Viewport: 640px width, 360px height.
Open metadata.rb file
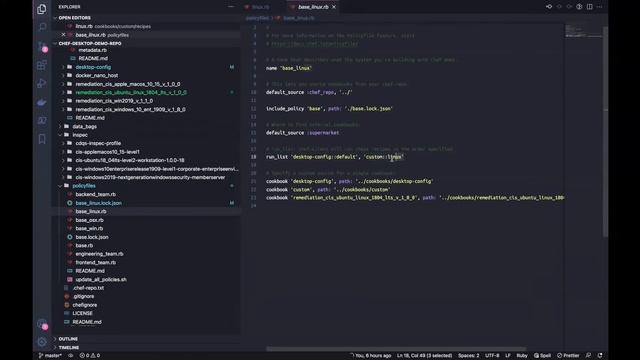click(x=92, y=50)
